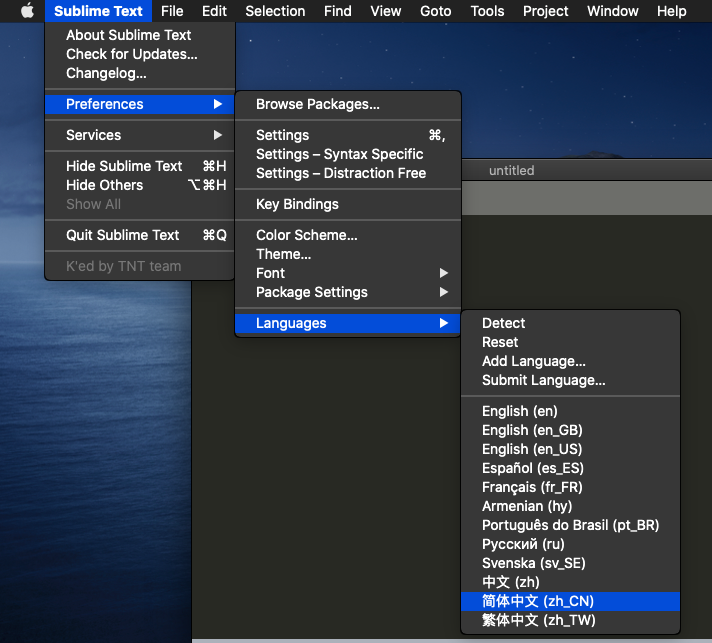
Task: Open the Goto menu
Action: point(435,10)
